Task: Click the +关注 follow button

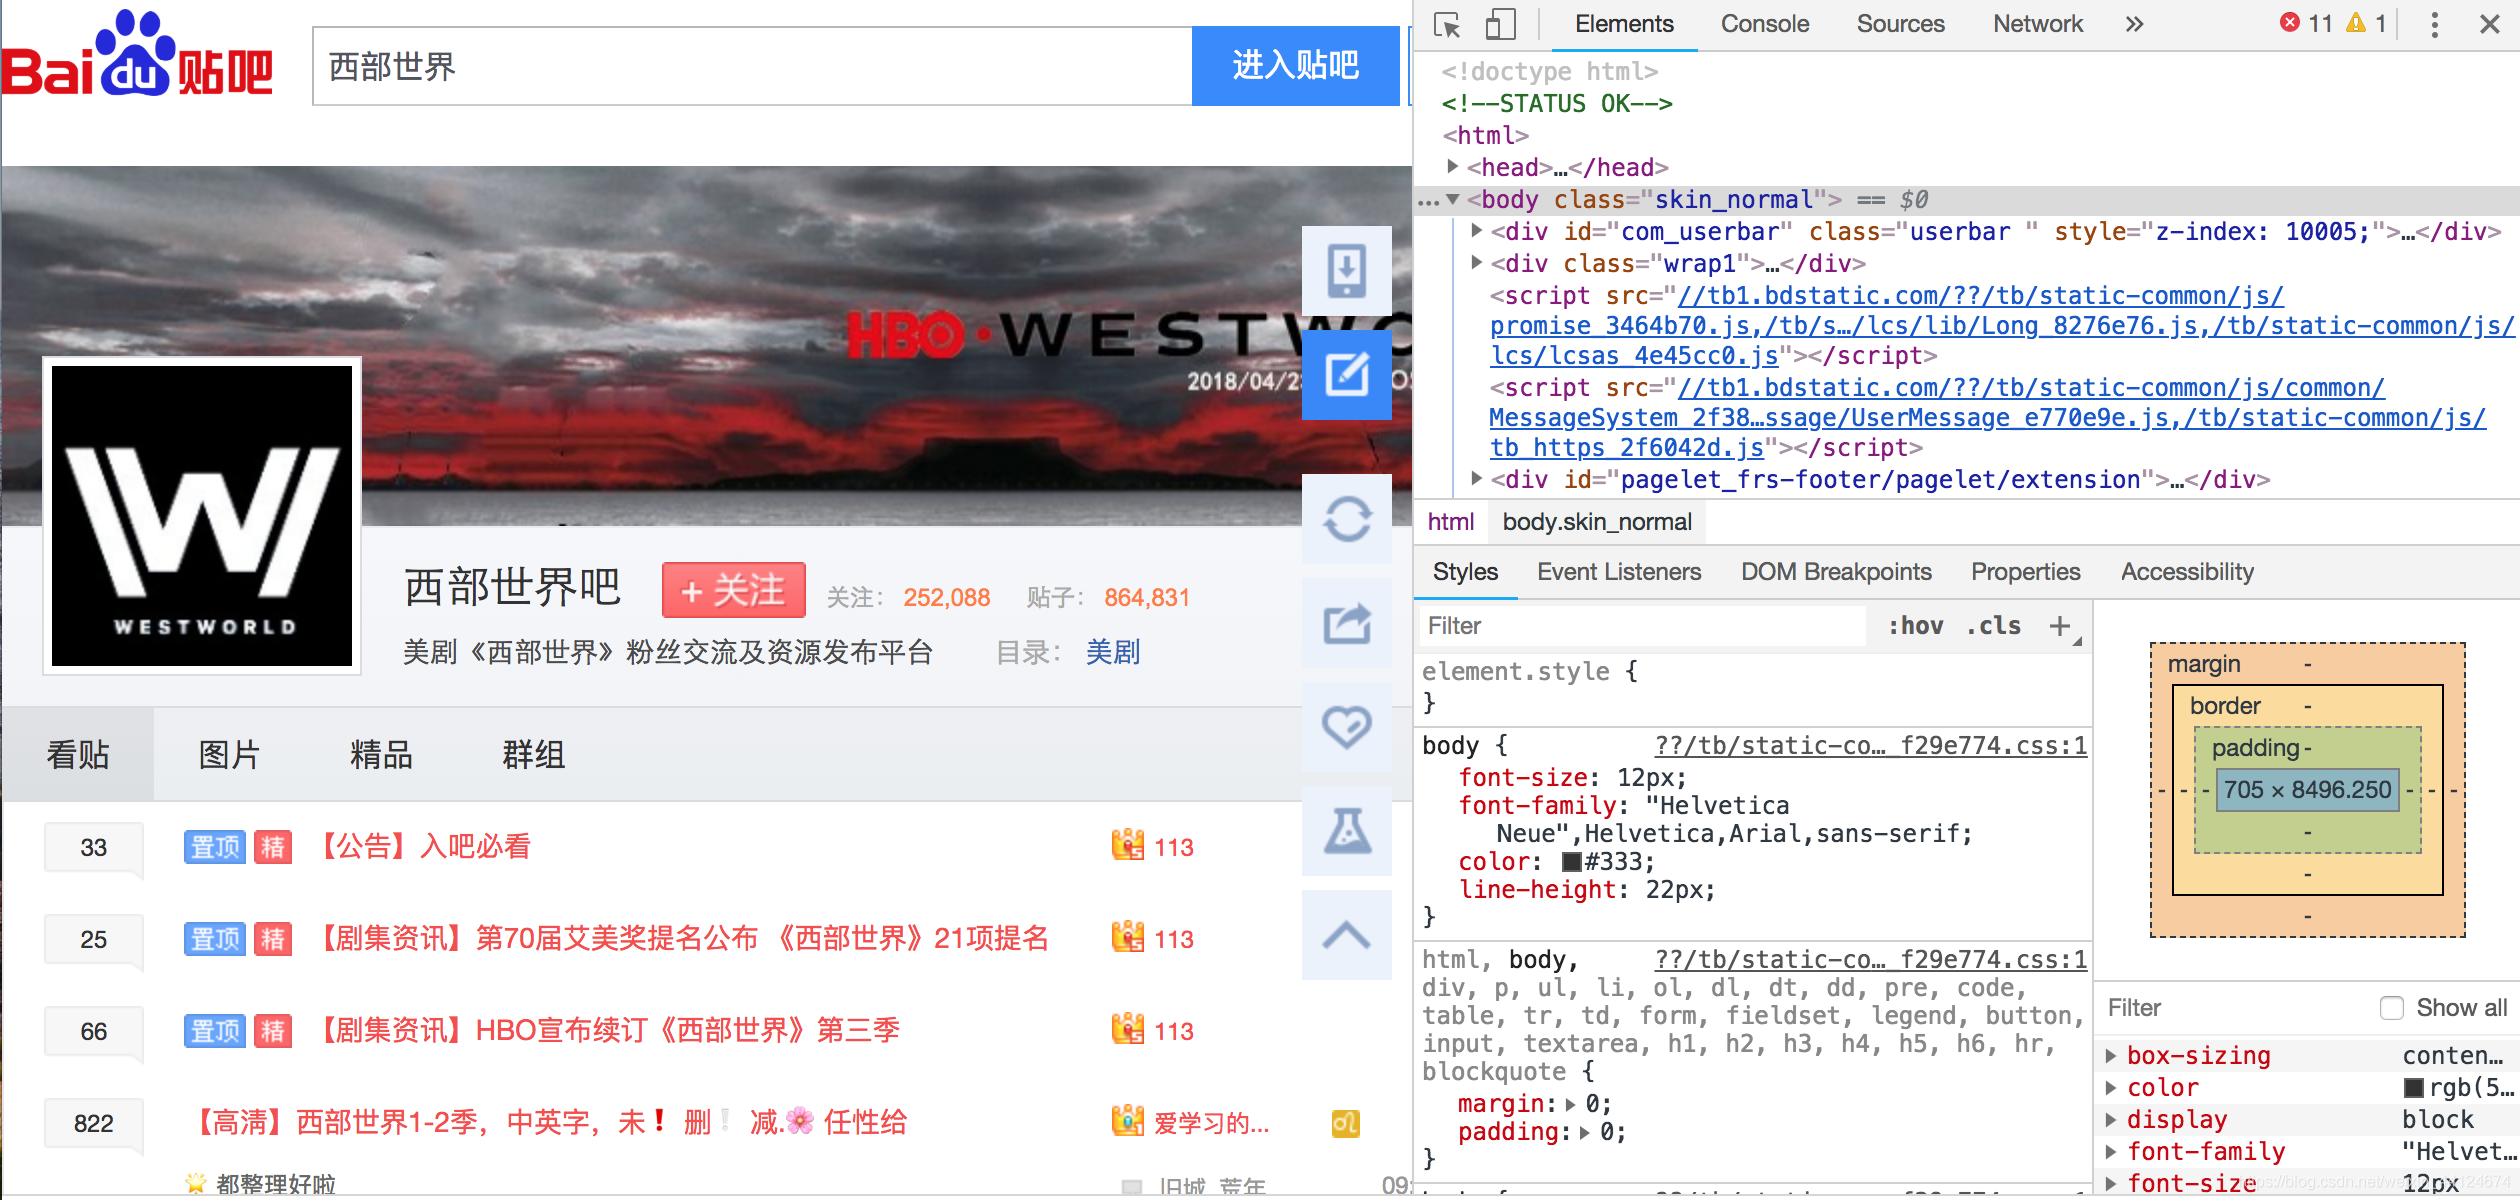Action: [x=734, y=590]
